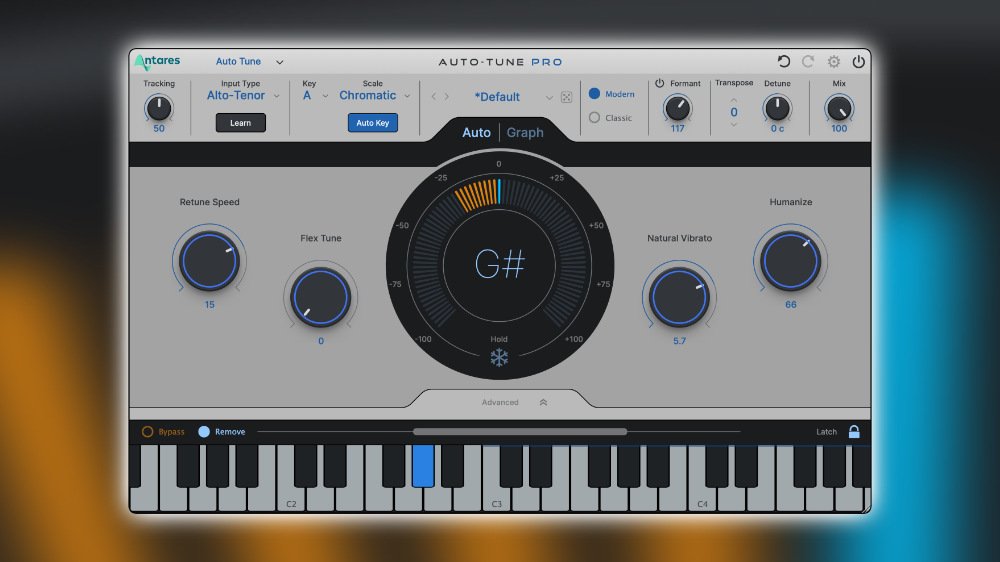
Task: Enable the Bypass keyboard option
Action: tap(147, 432)
